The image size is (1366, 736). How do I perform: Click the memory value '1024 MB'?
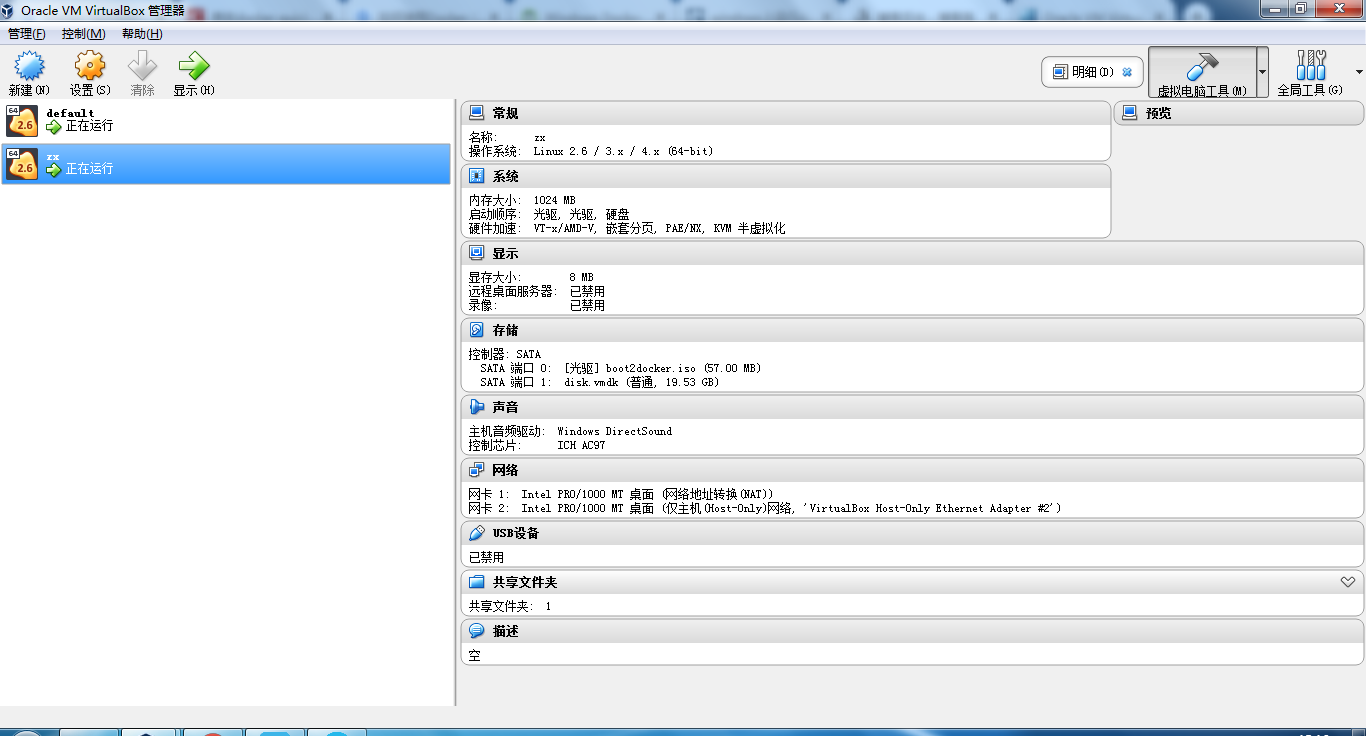pos(554,200)
